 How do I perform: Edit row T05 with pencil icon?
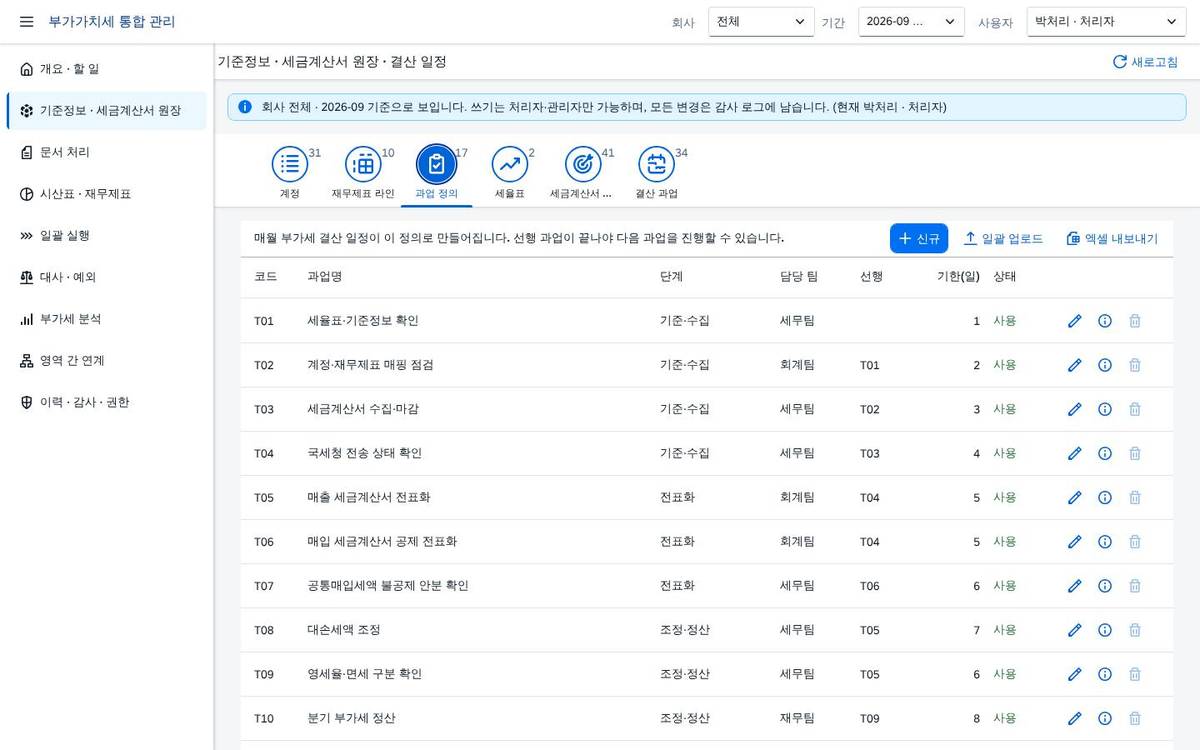1075,497
